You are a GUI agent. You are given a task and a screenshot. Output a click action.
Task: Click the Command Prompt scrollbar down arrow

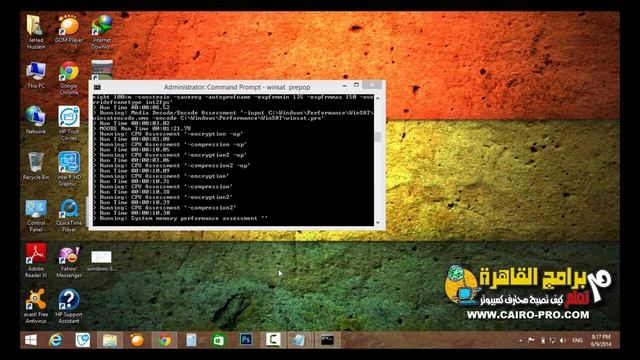click(x=378, y=222)
